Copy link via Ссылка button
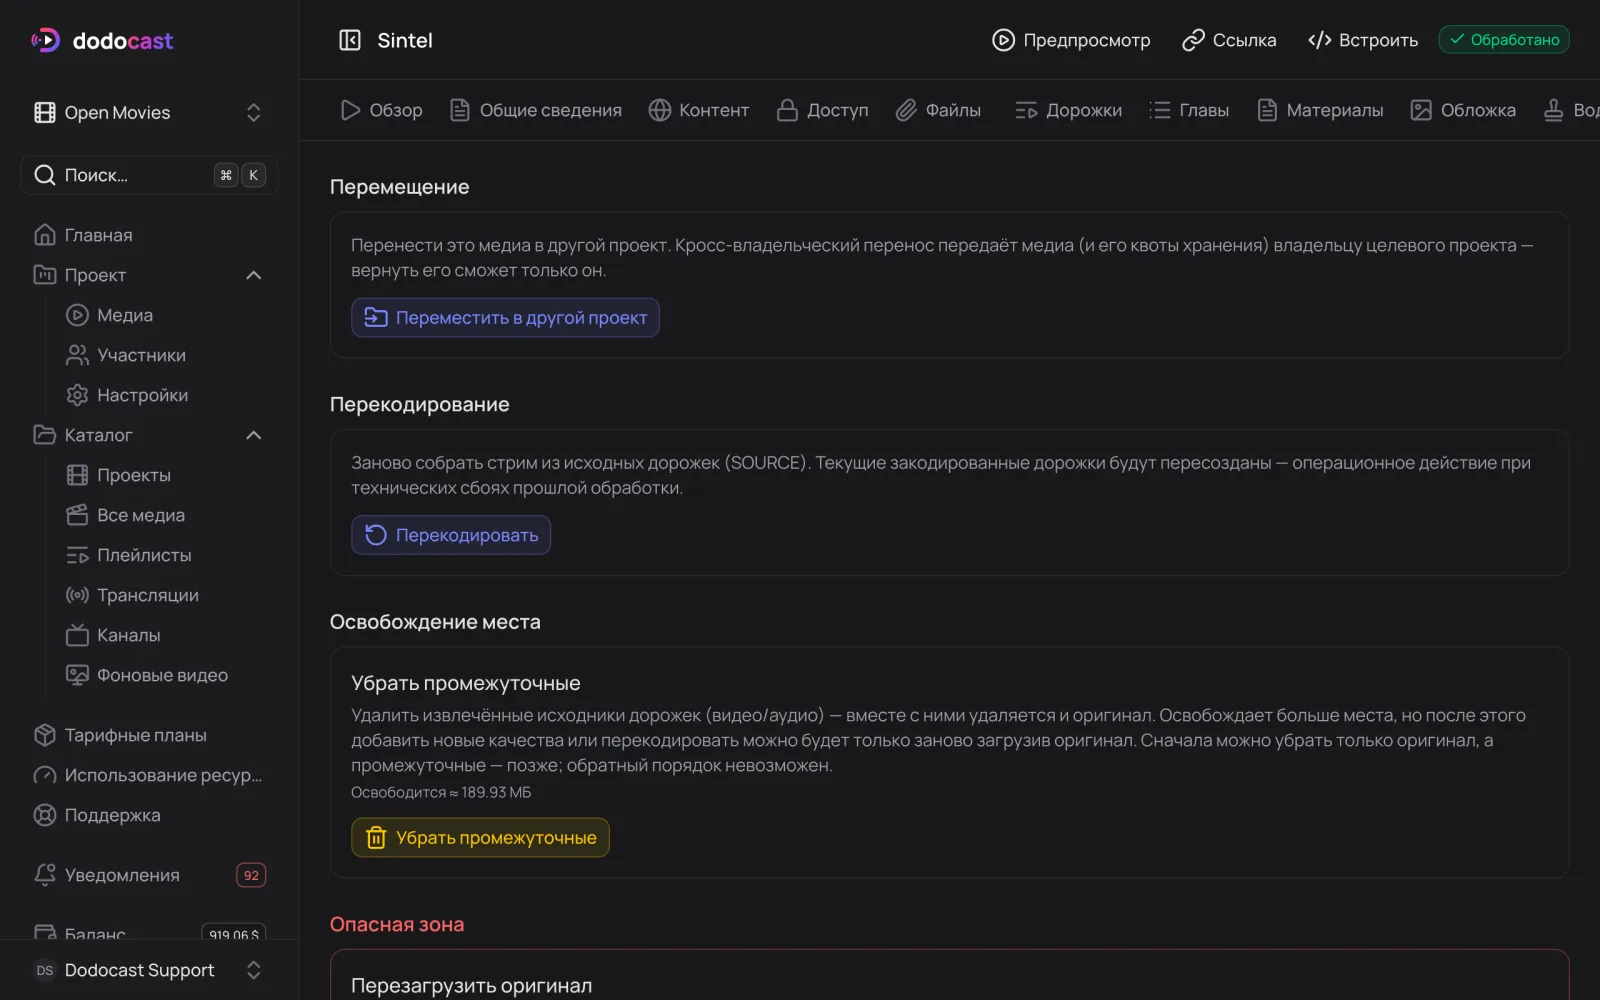This screenshot has height=1000, width=1600. coord(1229,40)
